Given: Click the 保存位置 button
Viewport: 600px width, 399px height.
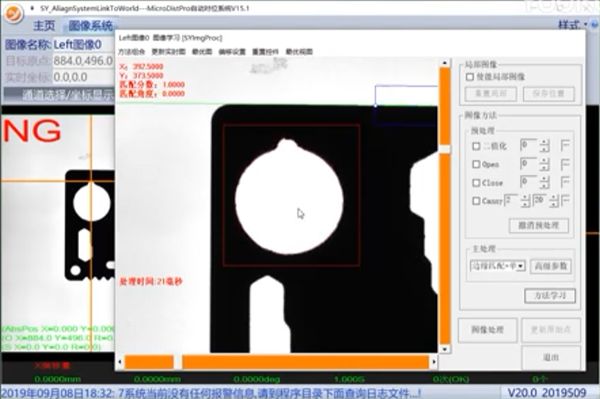Looking at the screenshot, I should (x=549, y=94).
